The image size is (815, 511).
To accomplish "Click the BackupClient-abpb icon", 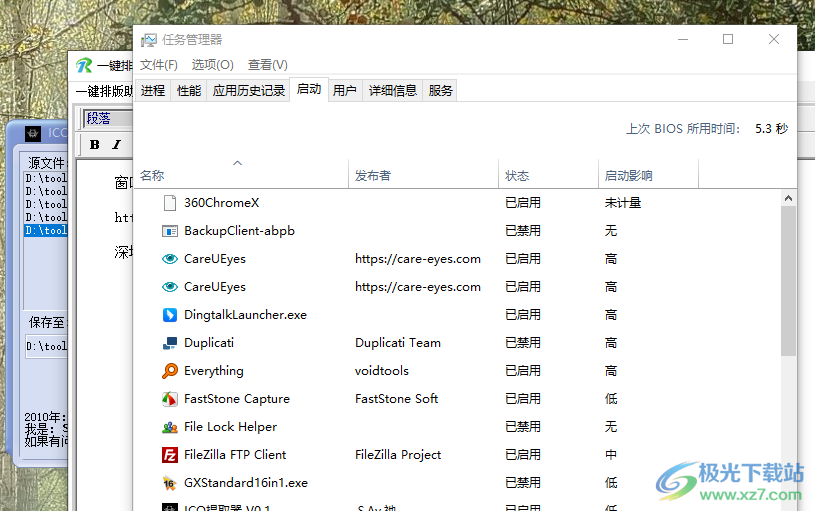I will pos(169,231).
